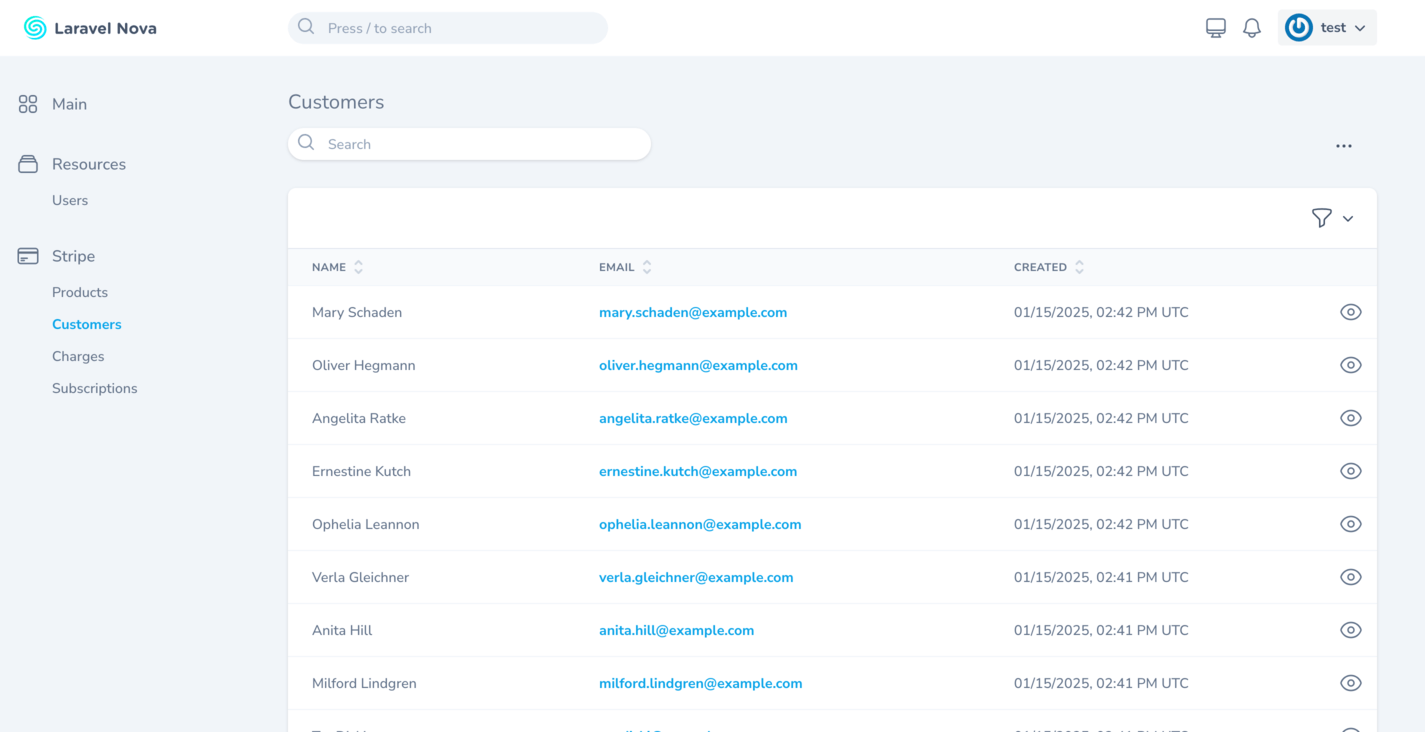This screenshot has height=732, width=1425.
Task: View Oliver Hegmann record via eye icon
Action: 1351,365
